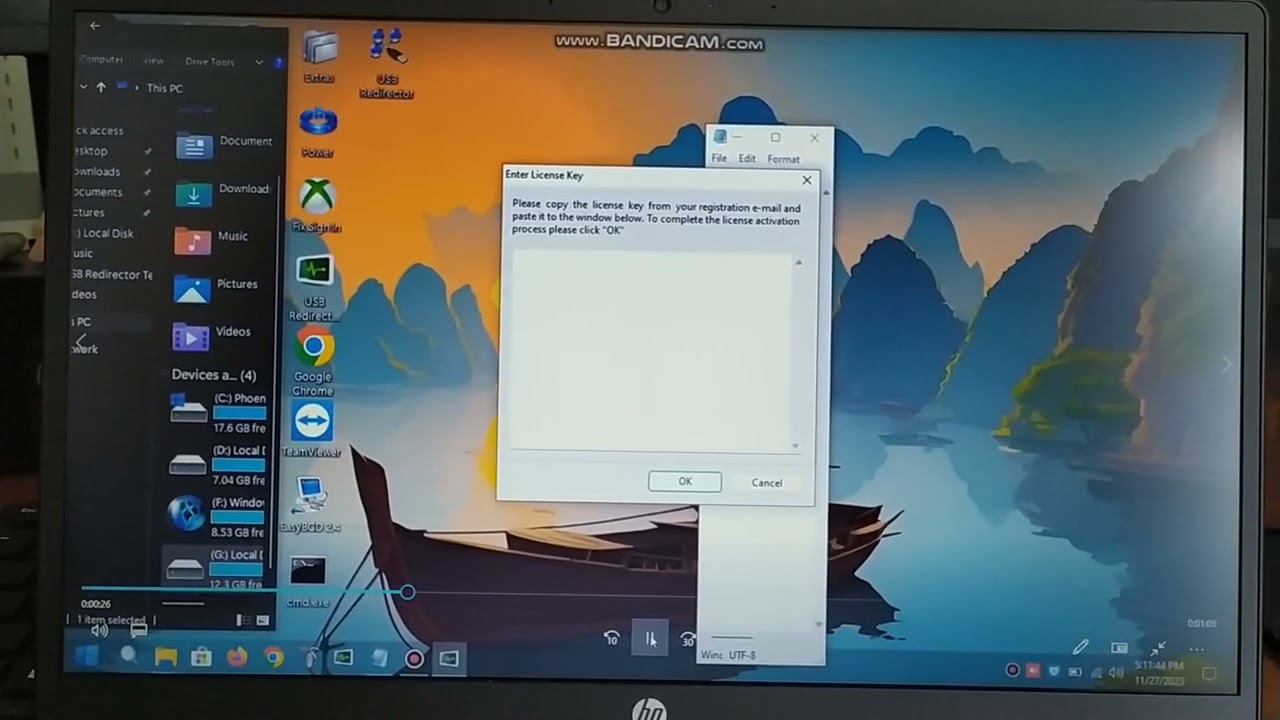Image resolution: width=1280 pixels, height=720 pixels.
Task: Open Chrome from taskbar
Action: tap(273, 657)
